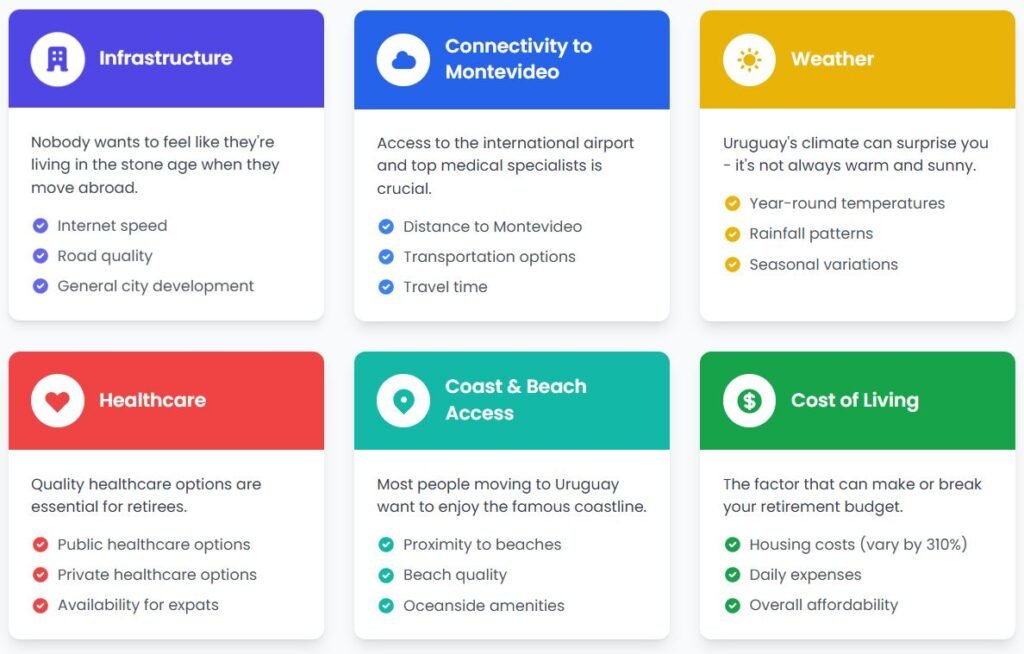
Task: Click the checkmark next to Travel time
Action: coord(387,287)
